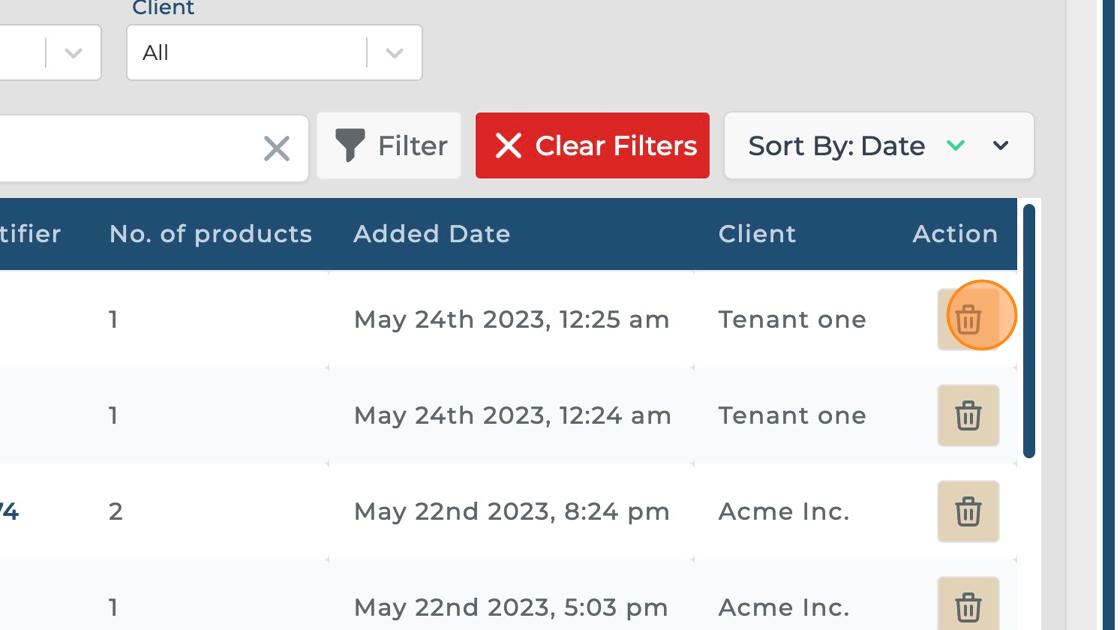This screenshot has height=630, width=1120.
Task: Expand the Client dropdown showing All
Action: coord(394,53)
